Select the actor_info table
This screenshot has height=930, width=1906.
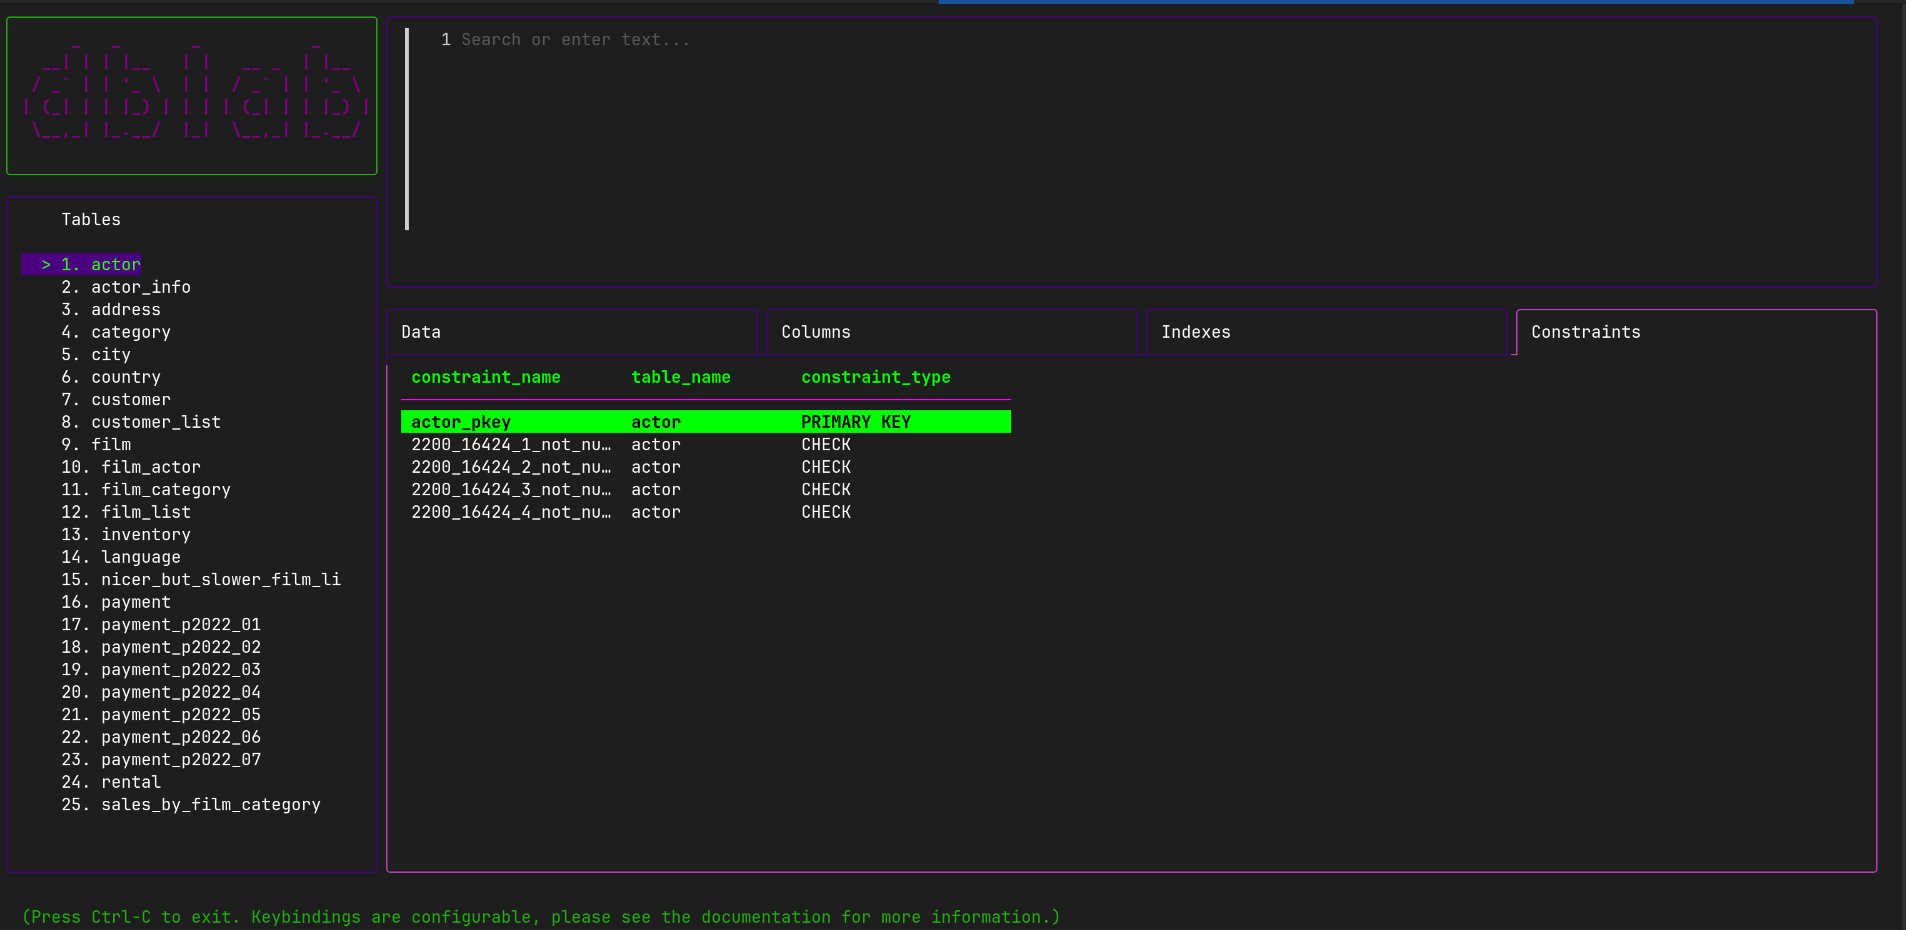126,287
